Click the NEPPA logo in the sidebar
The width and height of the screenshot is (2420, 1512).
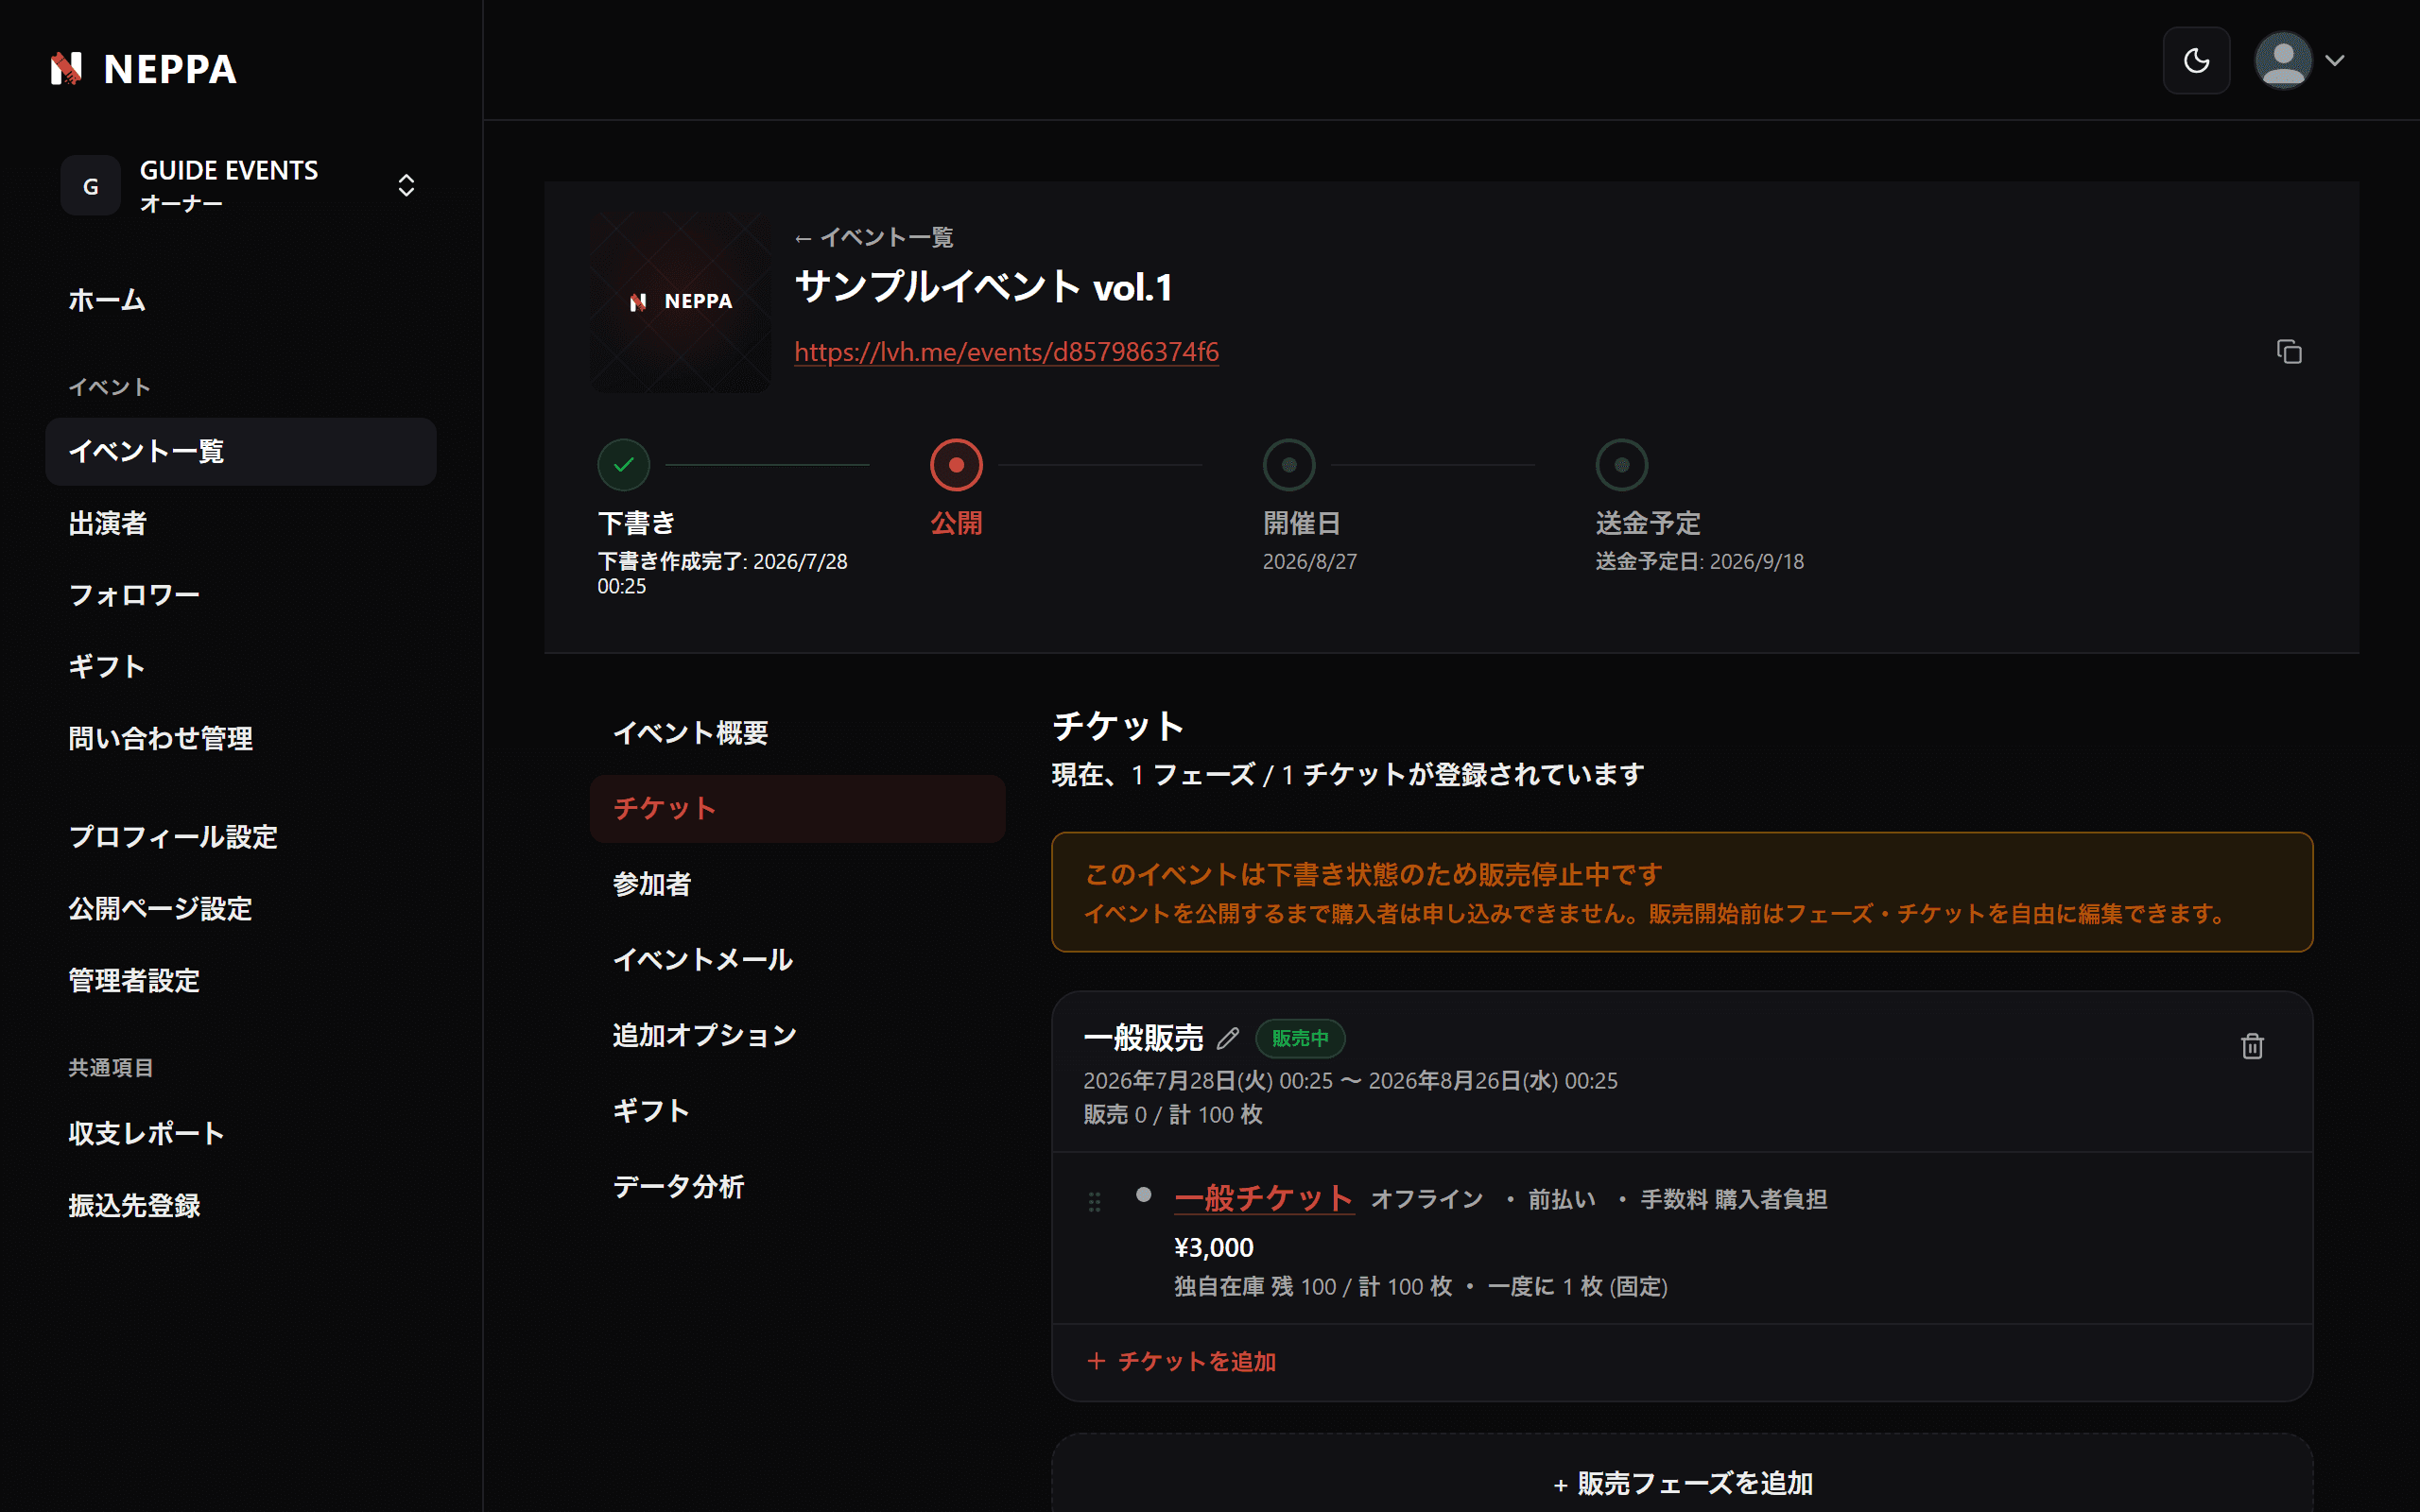(143, 68)
